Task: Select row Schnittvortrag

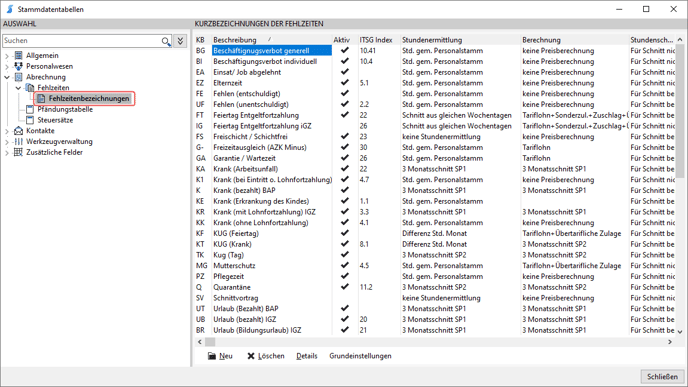Action: (434, 298)
